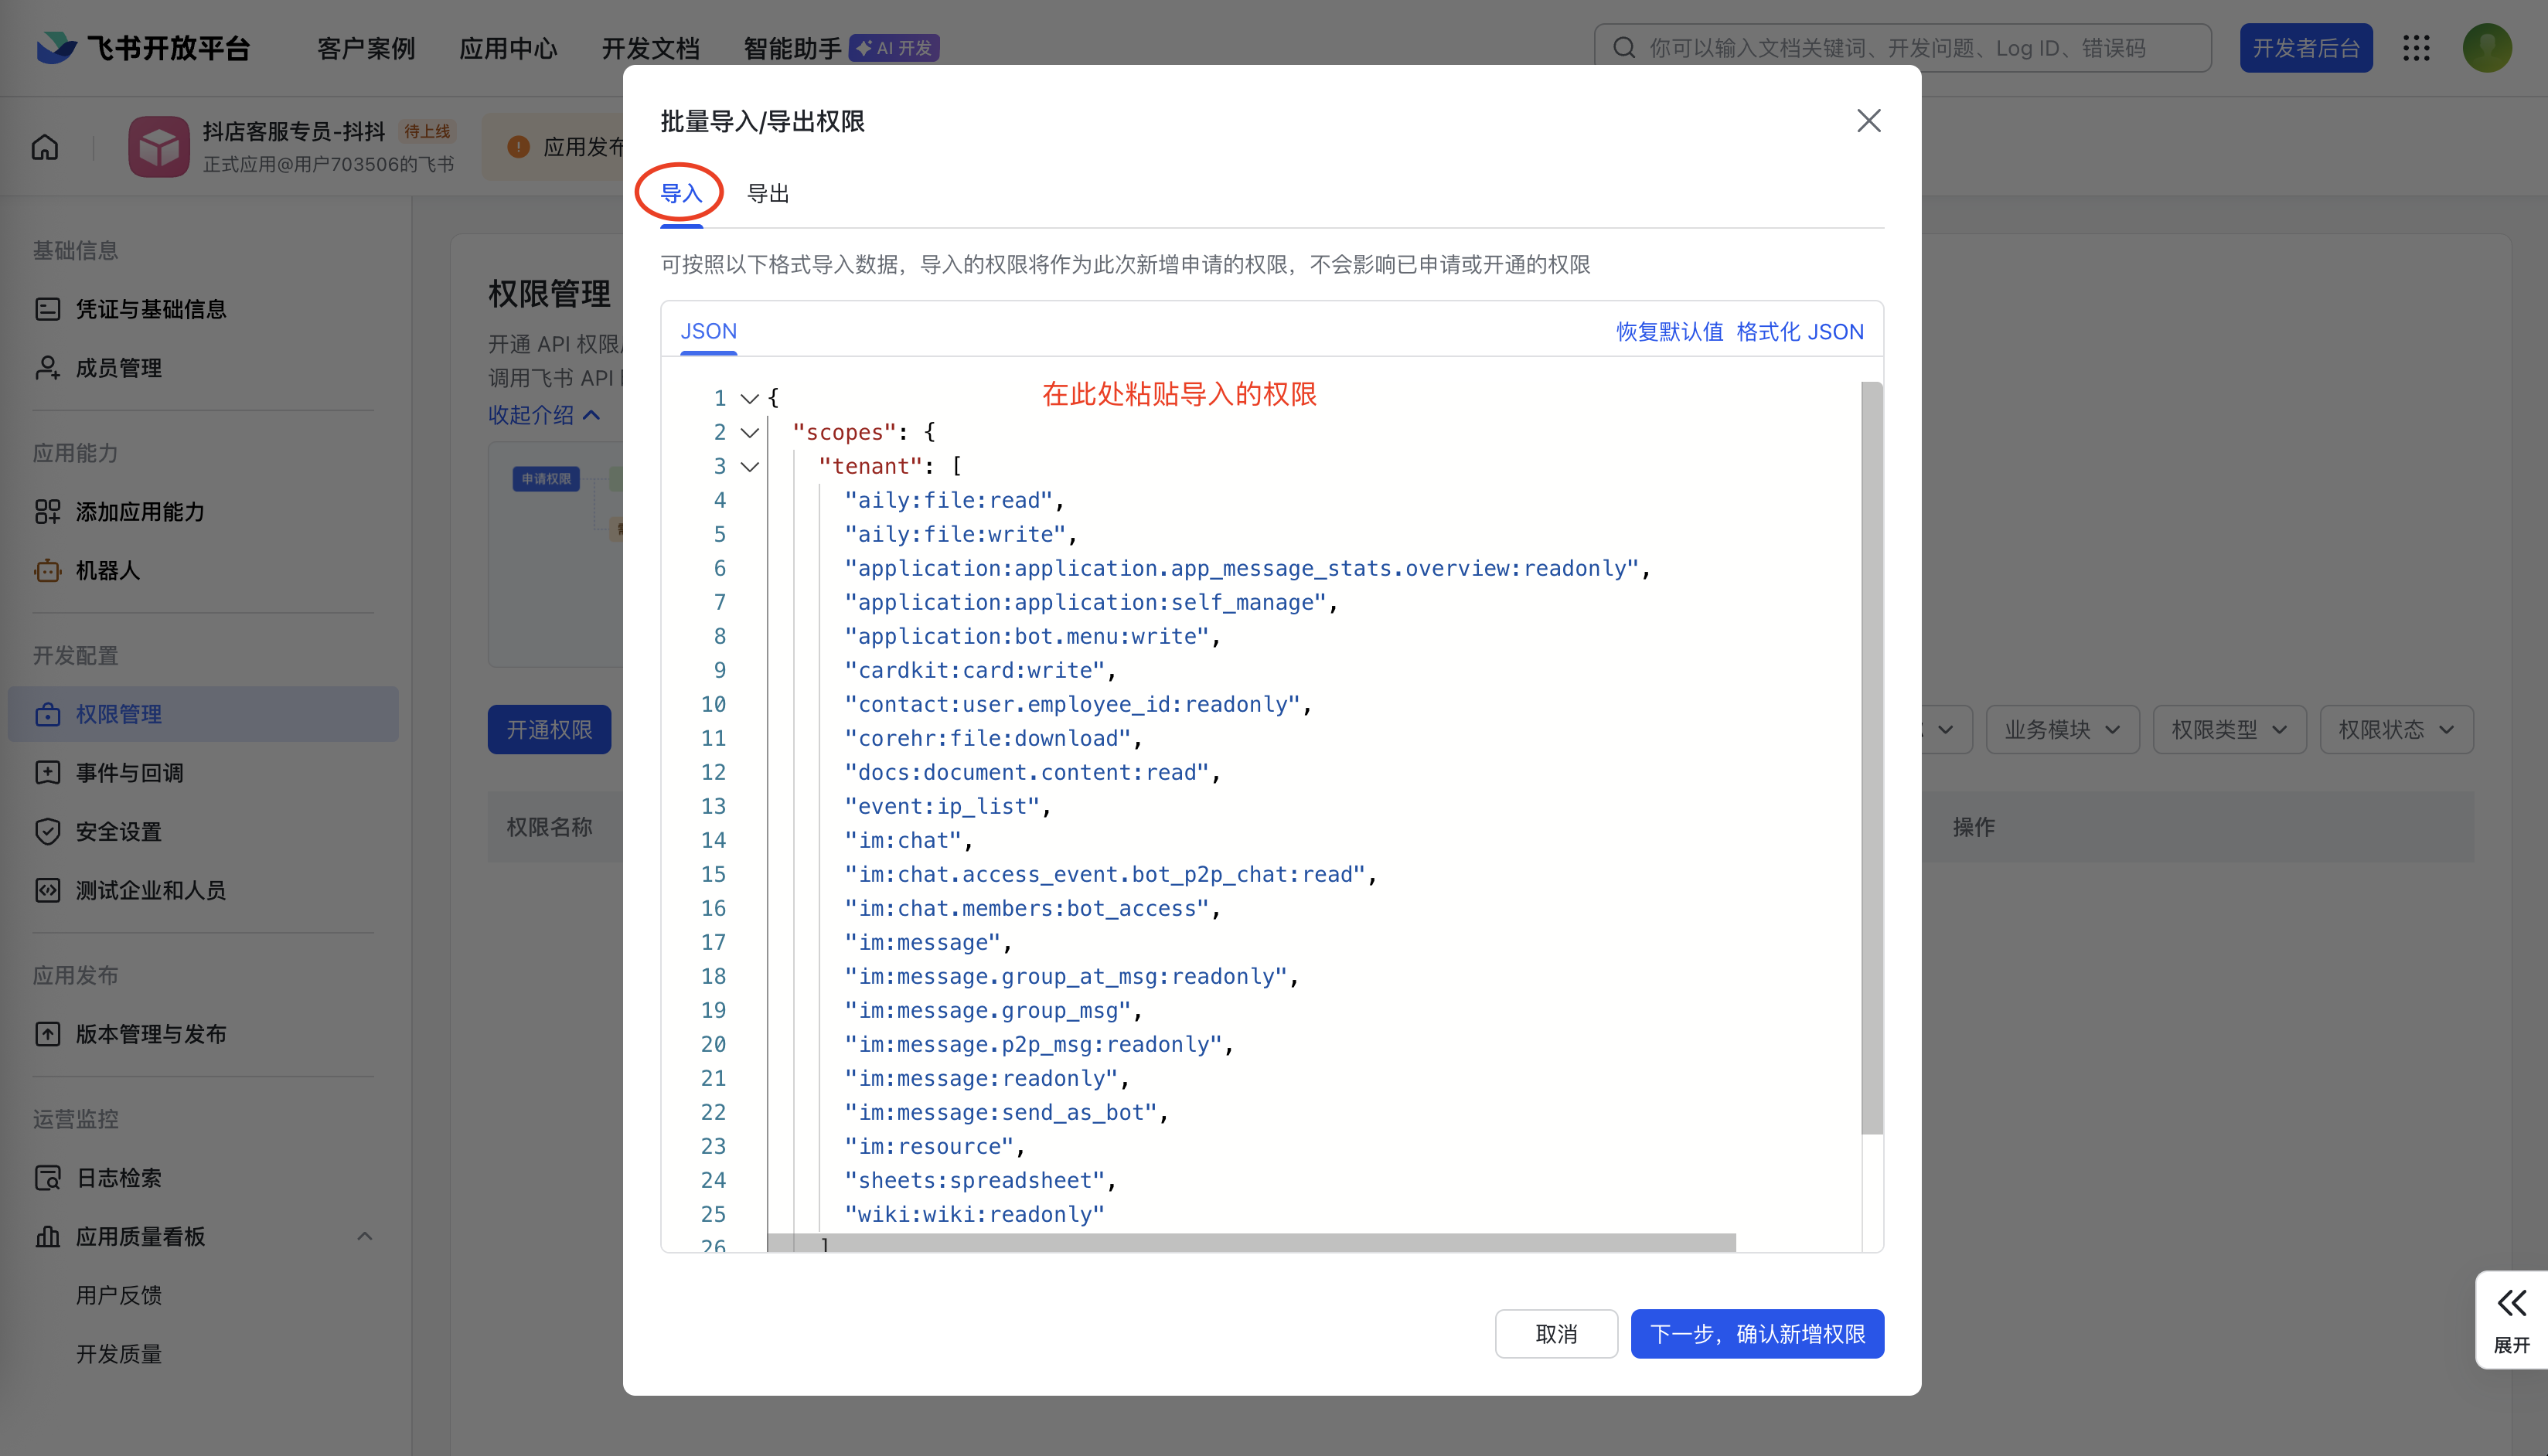Select the 导入 tab
The width and height of the screenshot is (2548, 1456).
[x=681, y=194]
